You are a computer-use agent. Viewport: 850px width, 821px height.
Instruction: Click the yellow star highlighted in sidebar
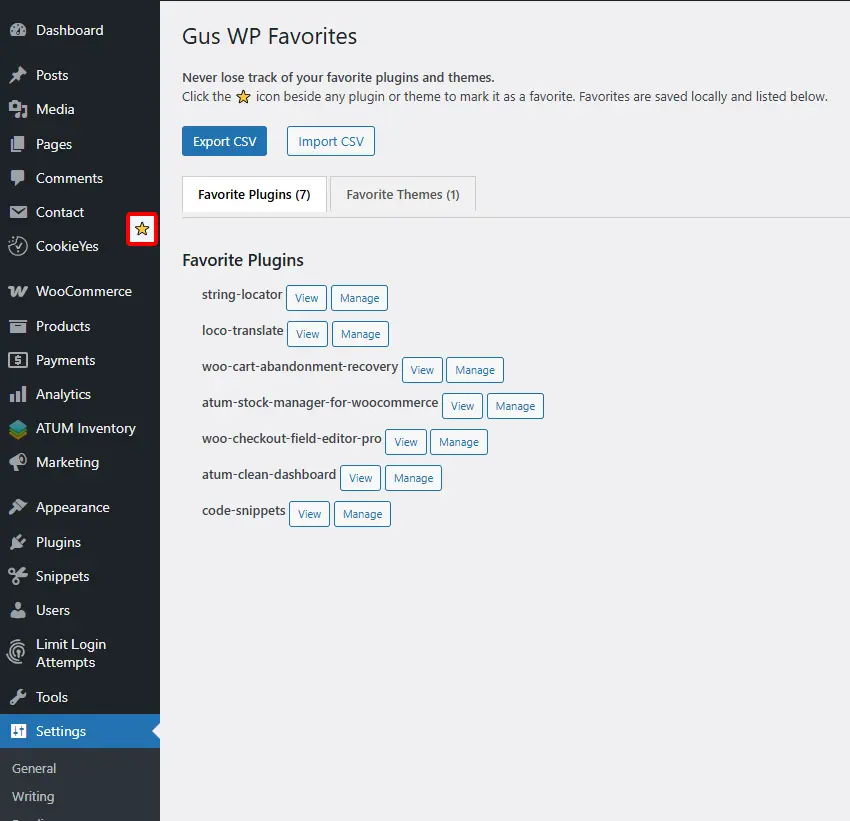click(142, 230)
